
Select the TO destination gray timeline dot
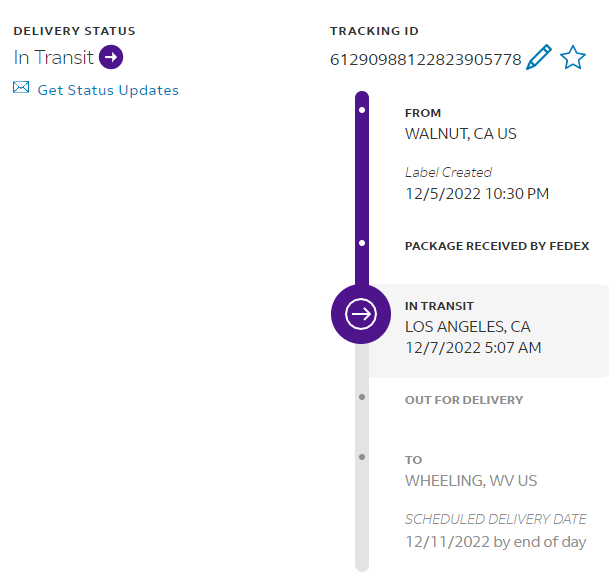click(x=361, y=457)
